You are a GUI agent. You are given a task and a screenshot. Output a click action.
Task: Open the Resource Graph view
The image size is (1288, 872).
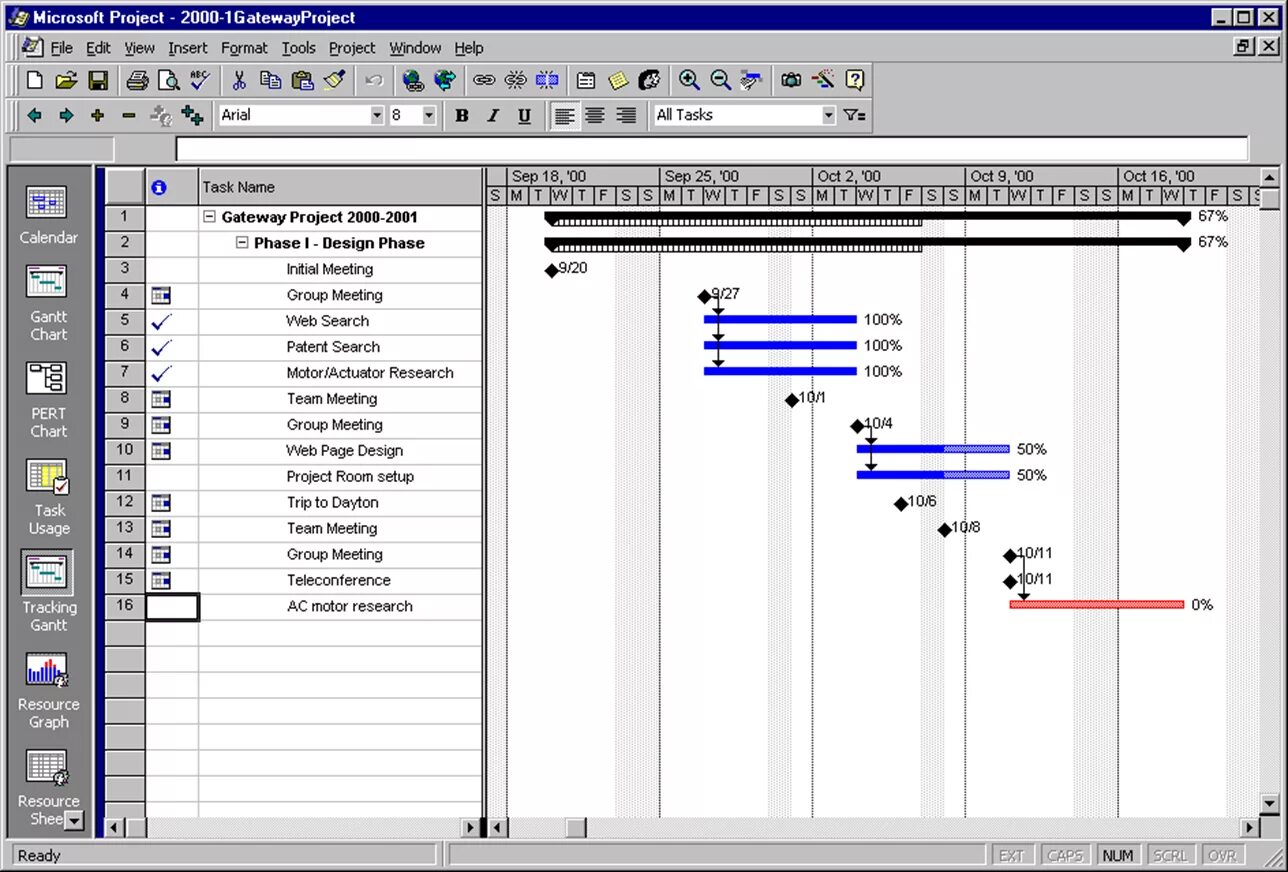pyautogui.click(x=48, y=691)
